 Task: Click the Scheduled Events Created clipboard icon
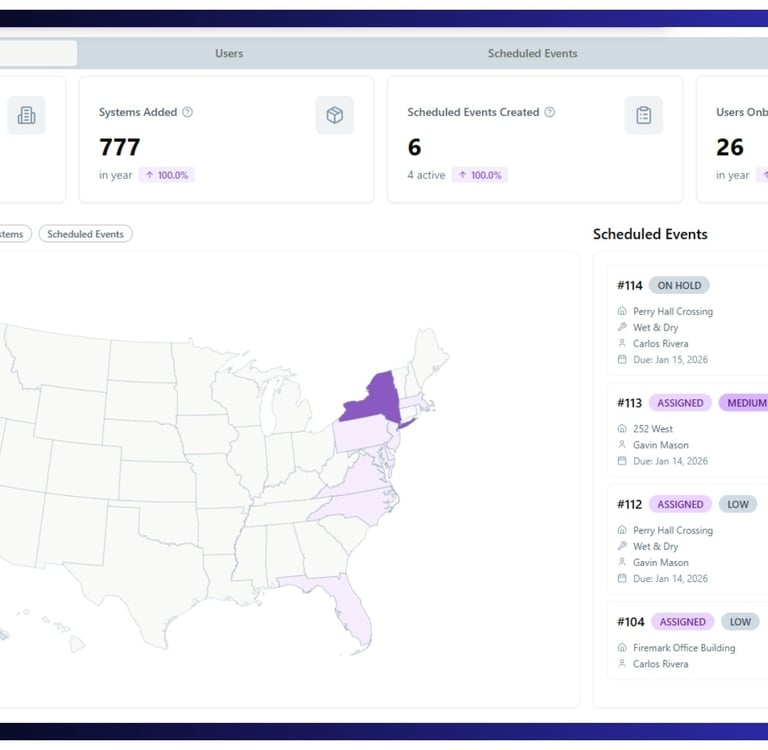643,115
